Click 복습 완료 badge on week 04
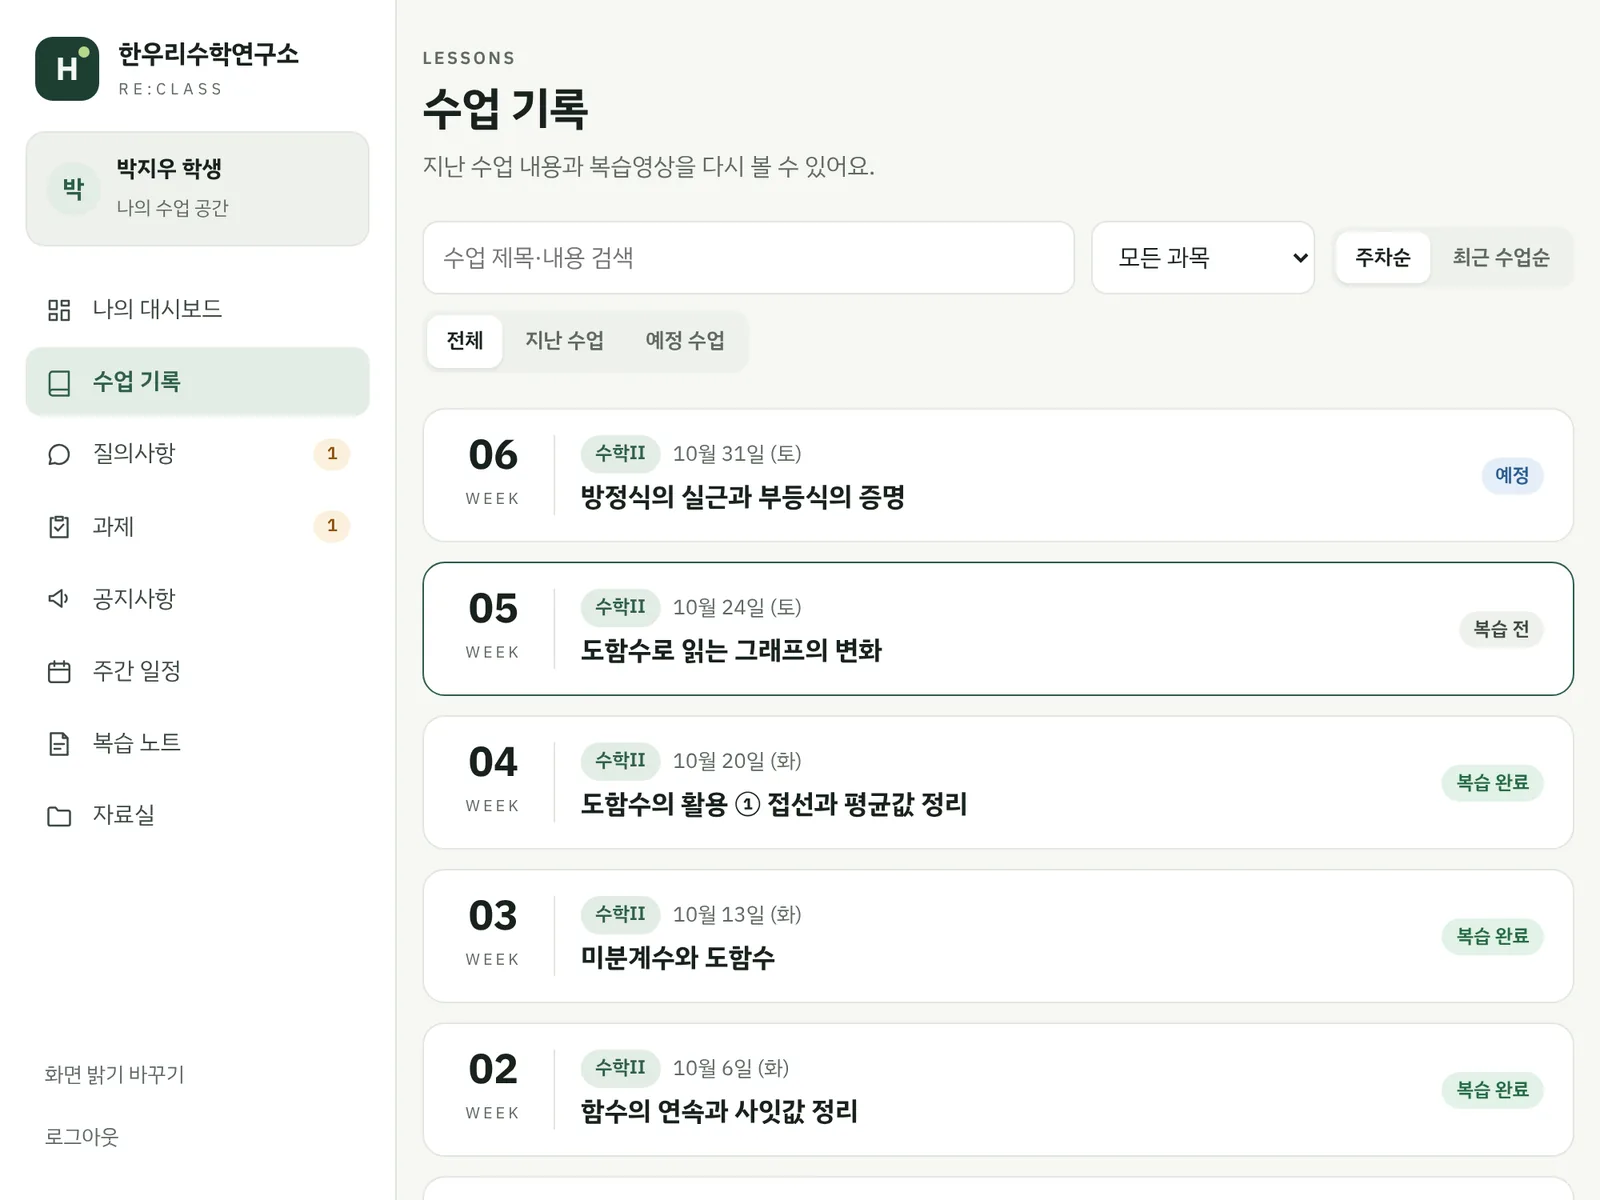Viewport: 1600px width, 1200px height. pos(1492,782)
